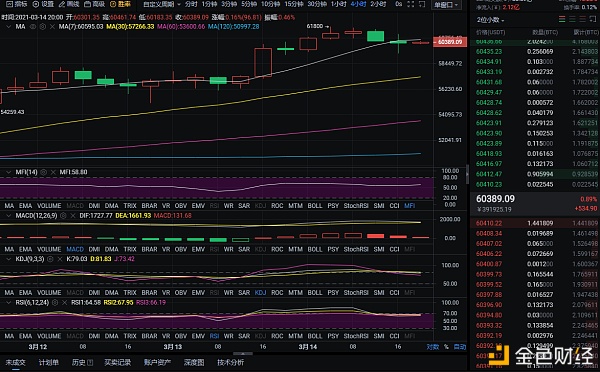Switch to 计划单 planned orders tab
Viewport: 600px width, 372px height.
(x=49, y=362)
